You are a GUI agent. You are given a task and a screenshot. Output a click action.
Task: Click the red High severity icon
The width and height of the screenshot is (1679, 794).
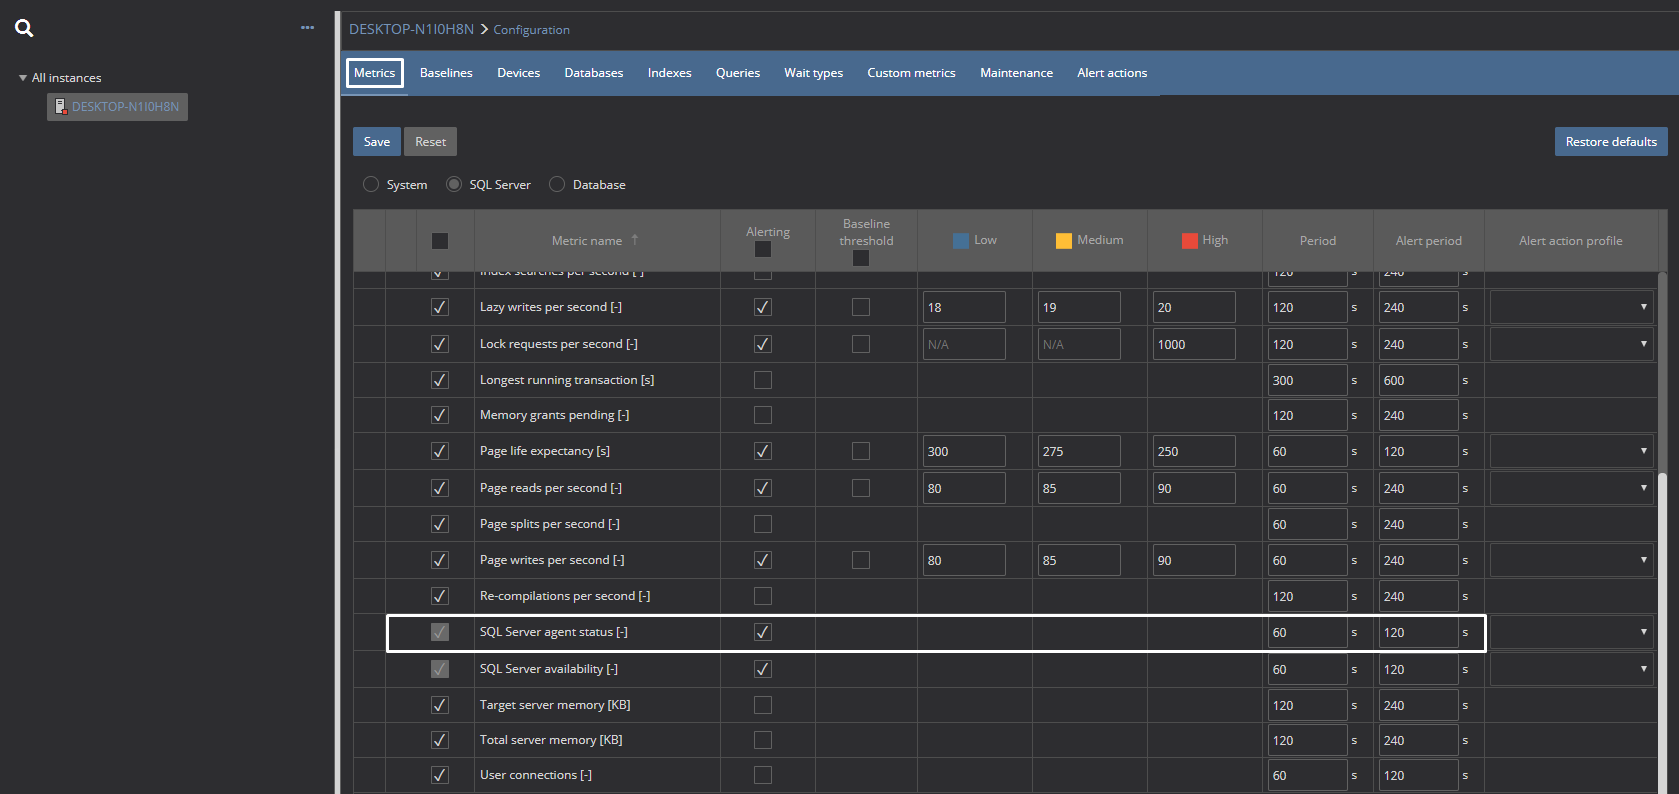pyautogui.click(x=1189, y=241)
